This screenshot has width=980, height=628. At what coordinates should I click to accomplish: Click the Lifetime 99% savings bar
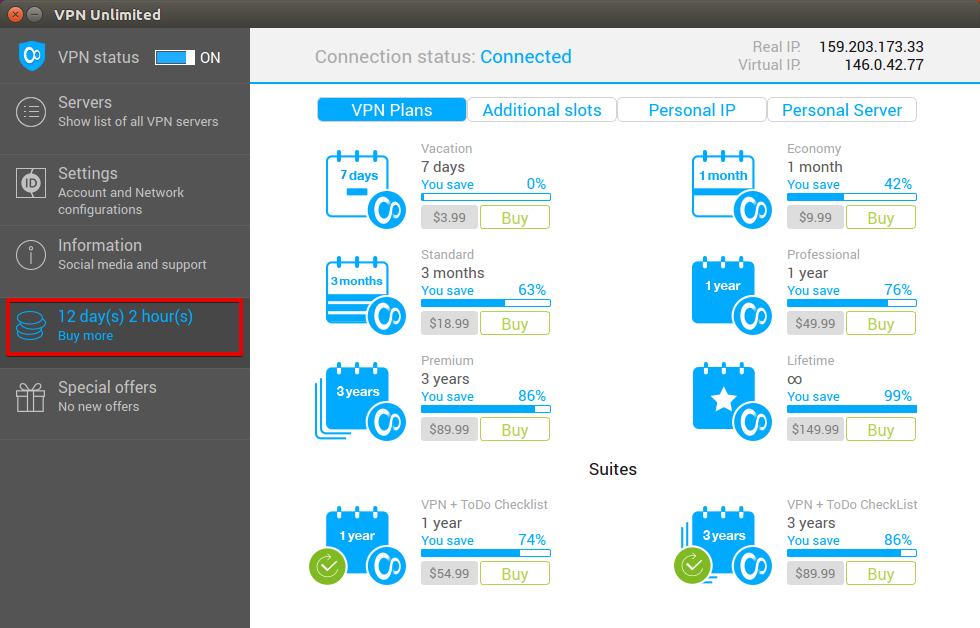(852, 409)
